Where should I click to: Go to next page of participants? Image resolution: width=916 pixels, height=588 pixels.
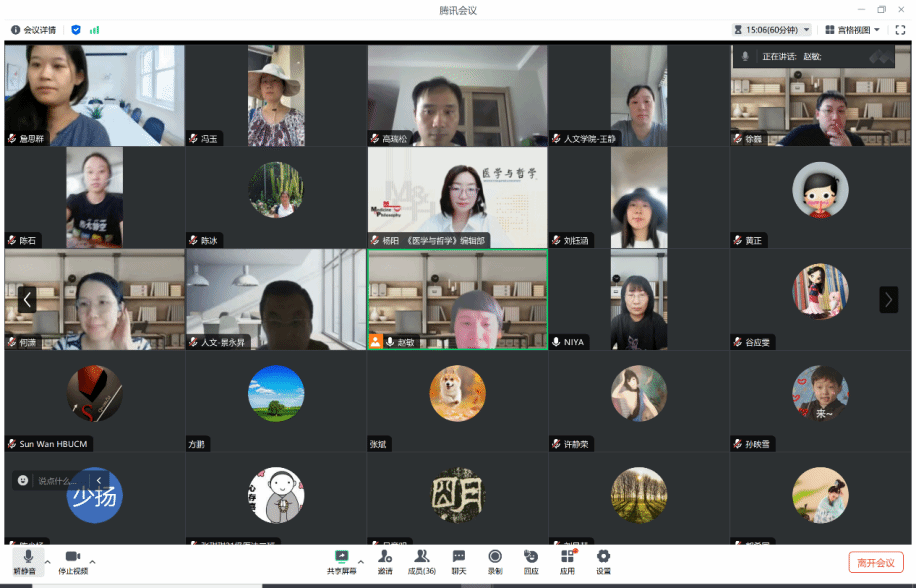pyautogui.click(x=887, y=299)
